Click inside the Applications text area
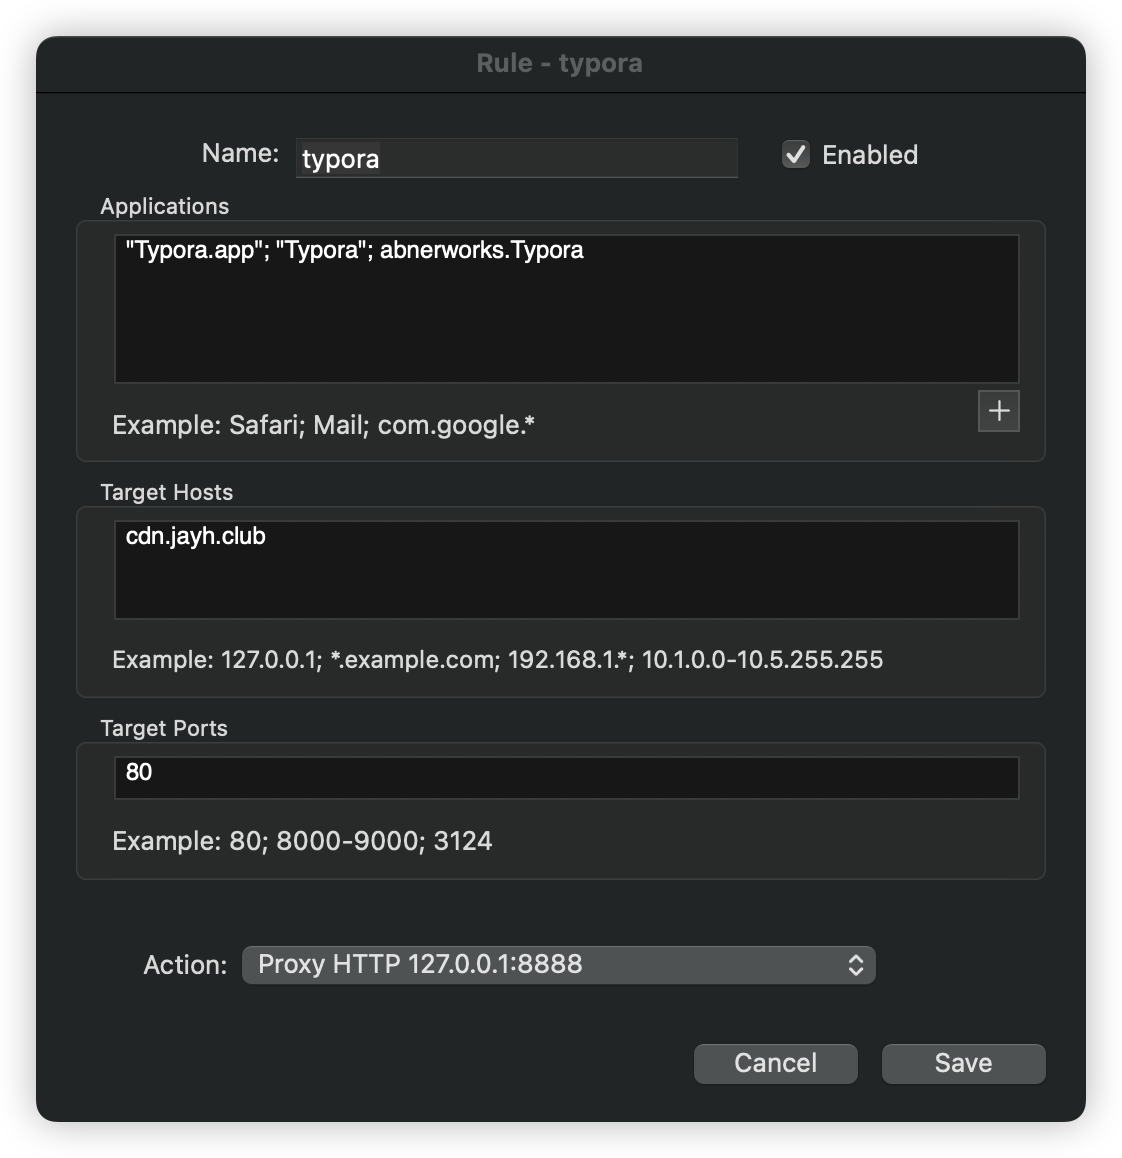Viewport: 1122px width, 1158px height. tap(566, 320)
